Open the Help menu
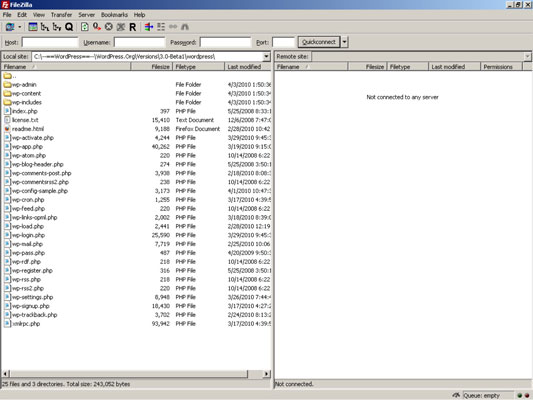Screen dimensions: 533x400 pyautogui.click(x=139, y=15)
